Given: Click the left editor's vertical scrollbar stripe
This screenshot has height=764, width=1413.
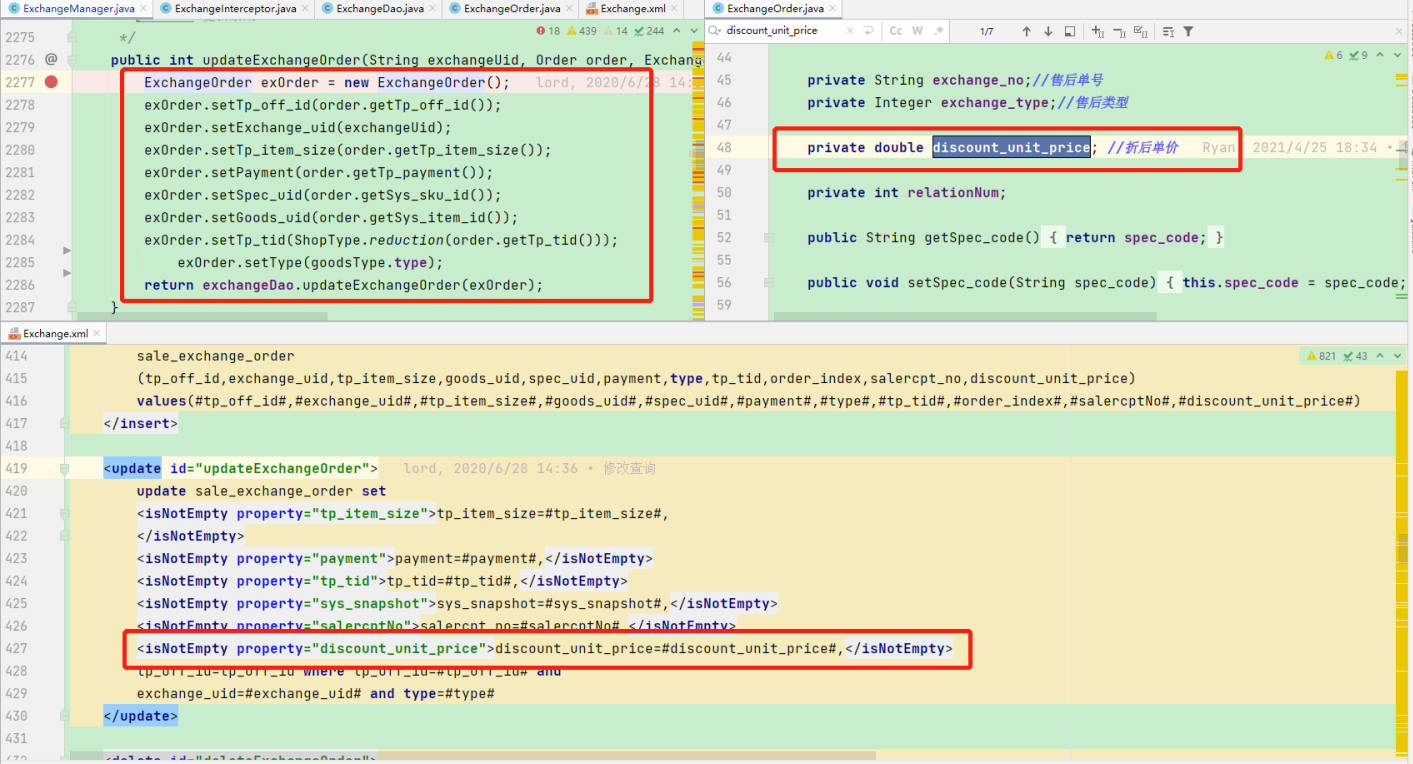Looking at the screenshot, I should tap(698, 180).
